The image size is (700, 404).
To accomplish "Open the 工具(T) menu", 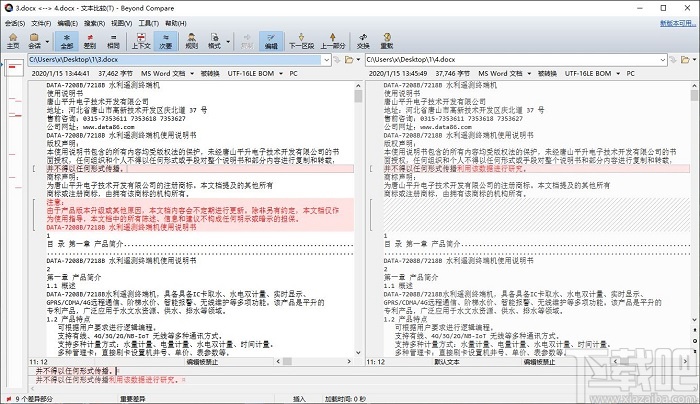I will [x=149, y=23].
